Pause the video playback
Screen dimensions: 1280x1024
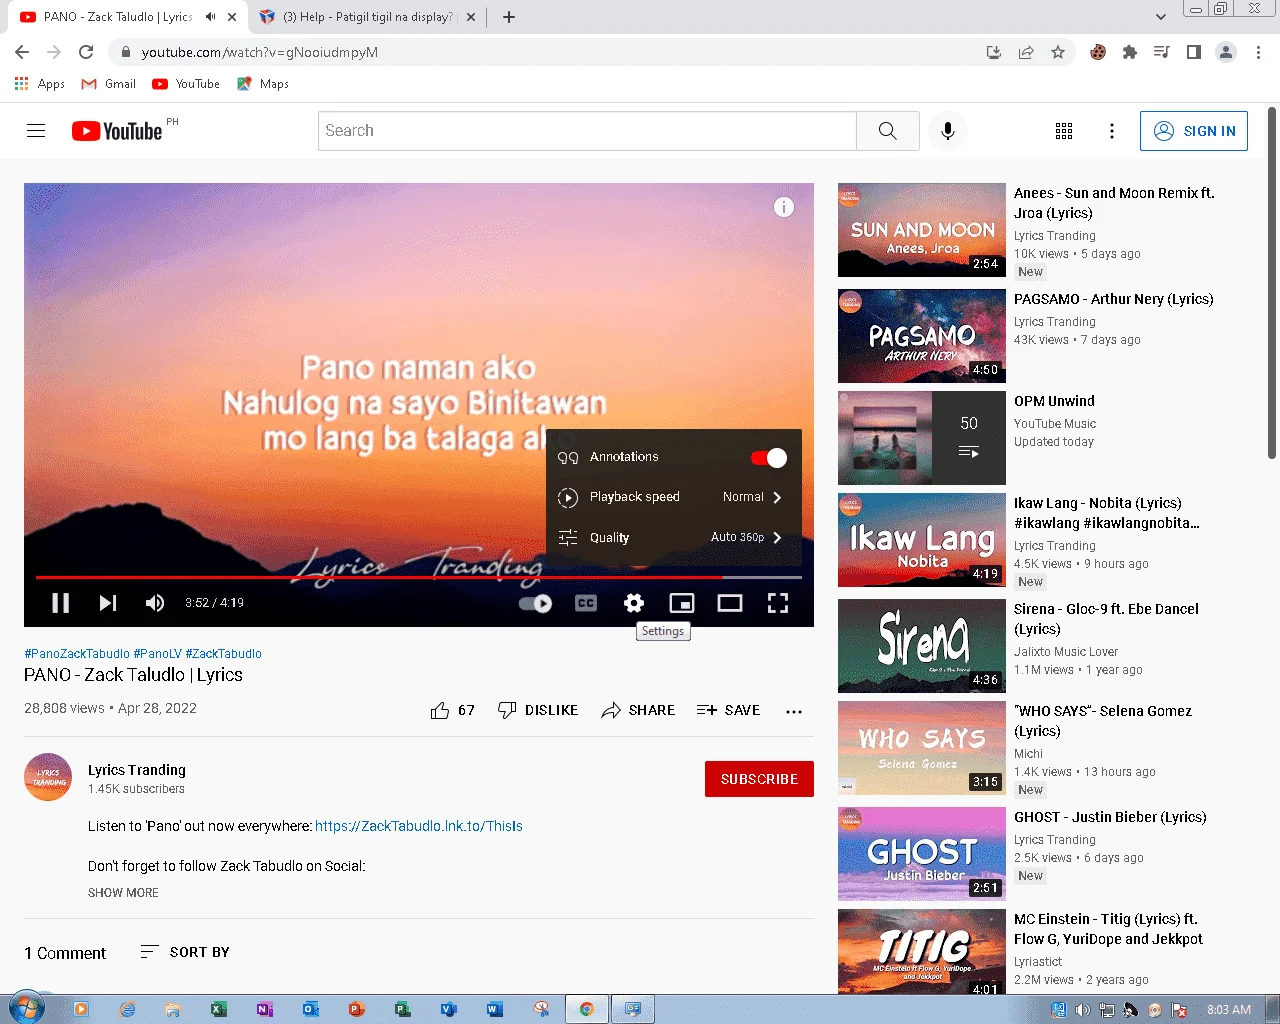pos(60,603)
